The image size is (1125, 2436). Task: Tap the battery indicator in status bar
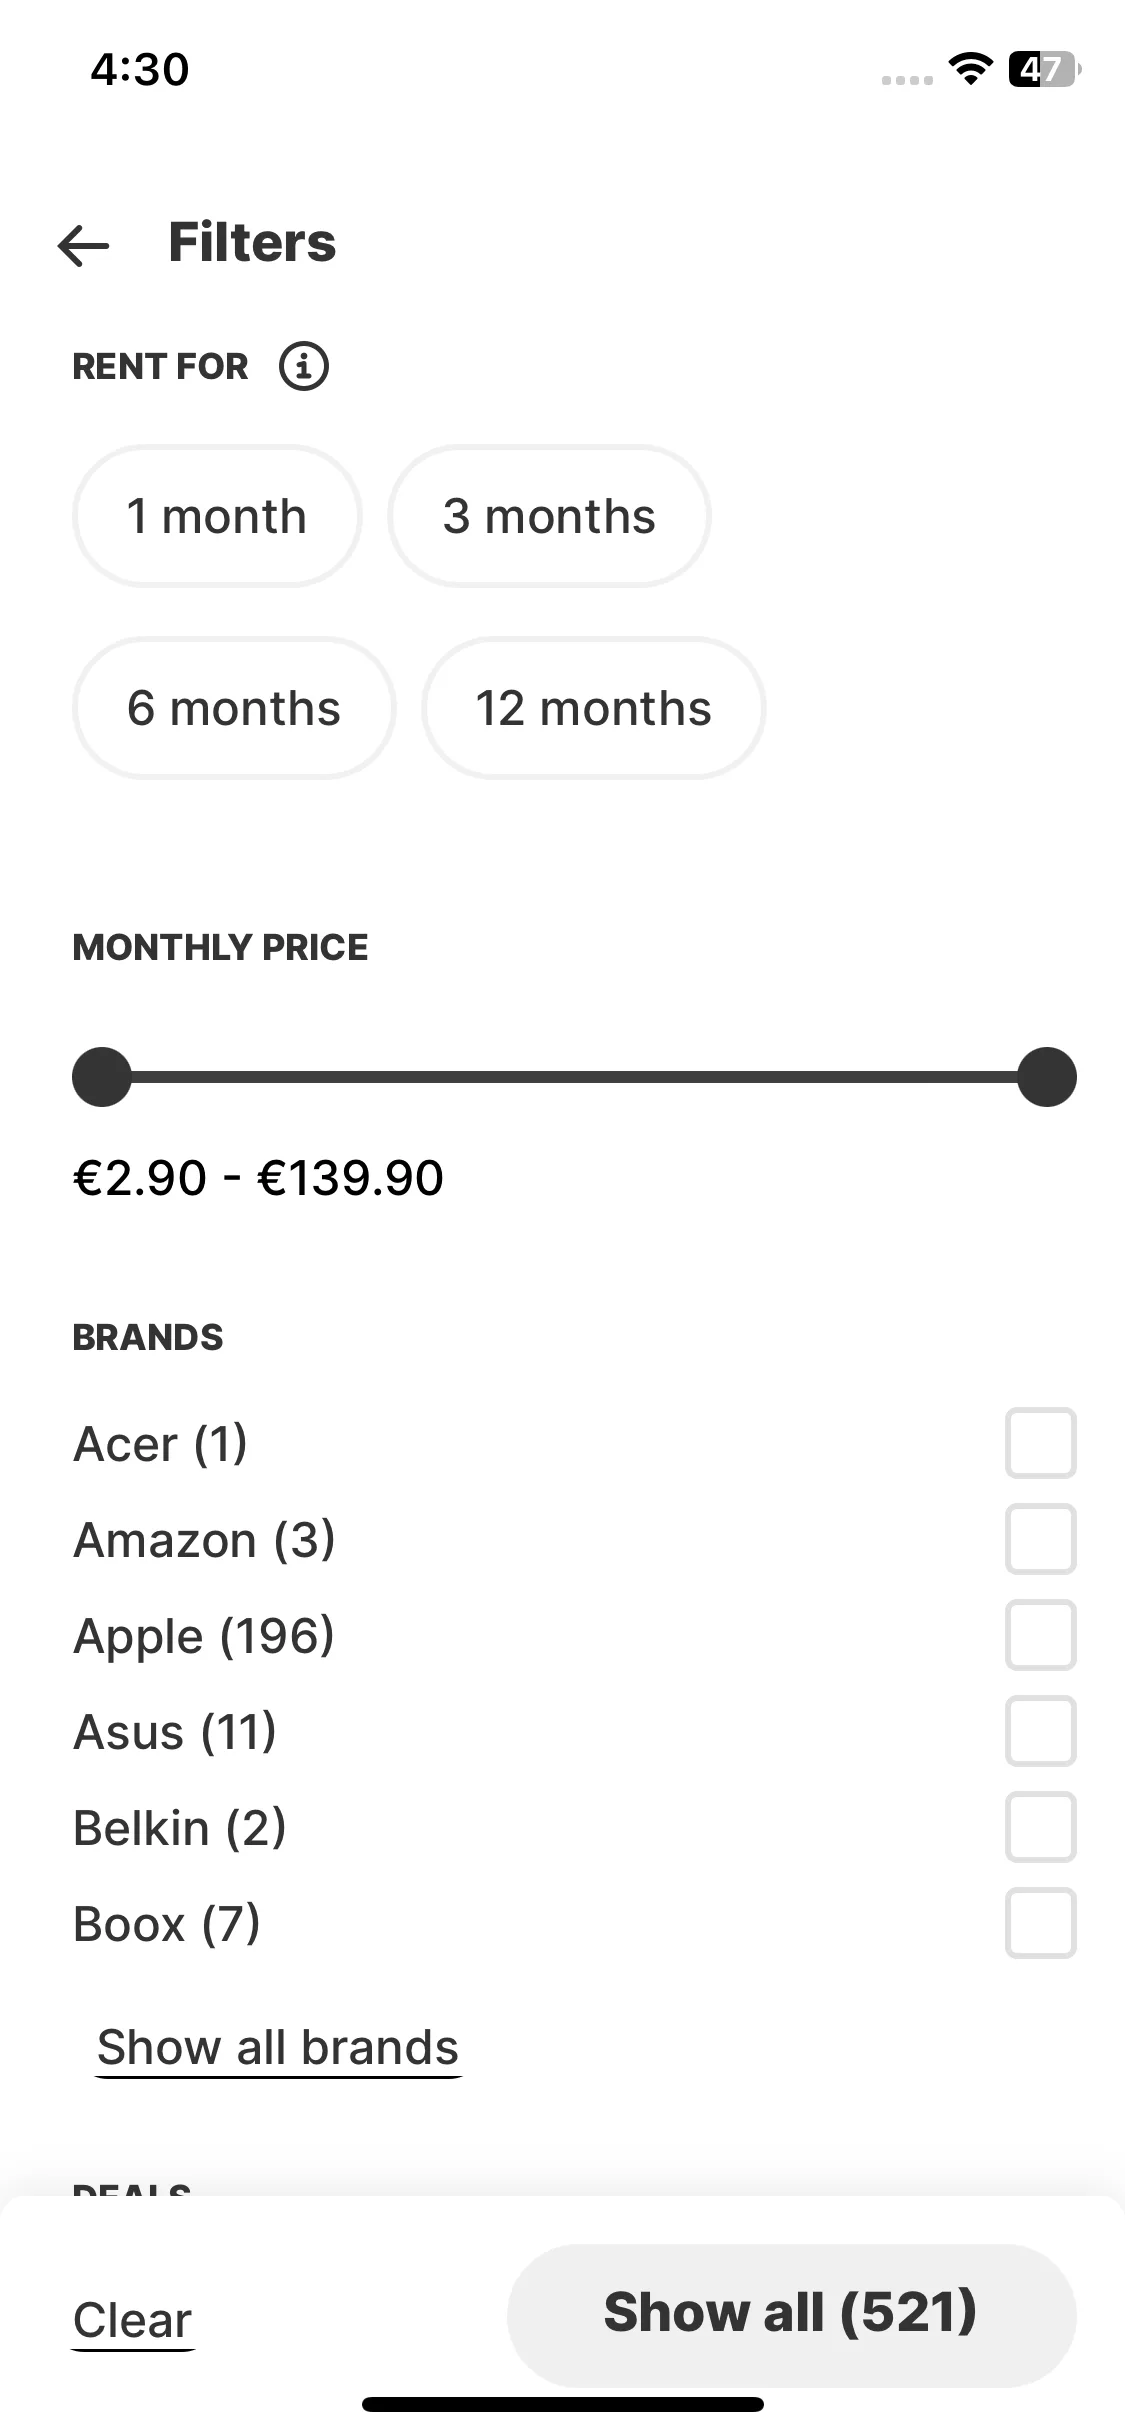coord(1045,69)
